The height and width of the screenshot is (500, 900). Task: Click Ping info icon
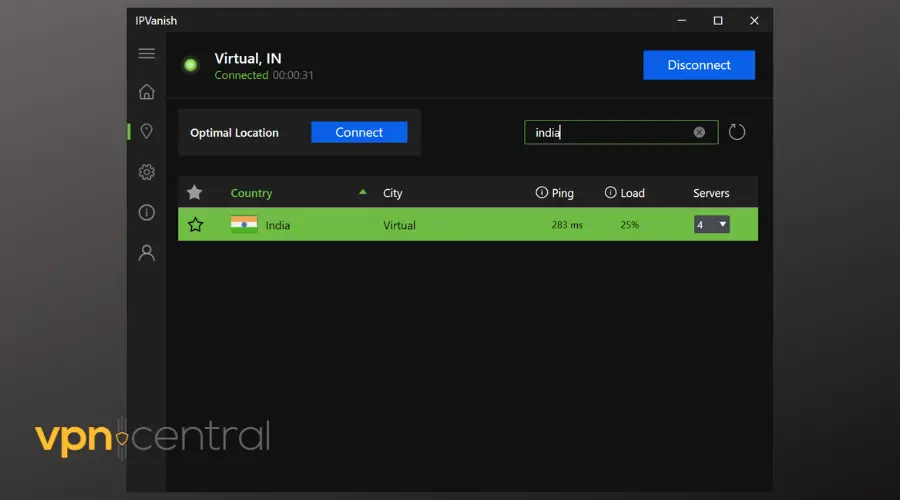coord(541,192)
